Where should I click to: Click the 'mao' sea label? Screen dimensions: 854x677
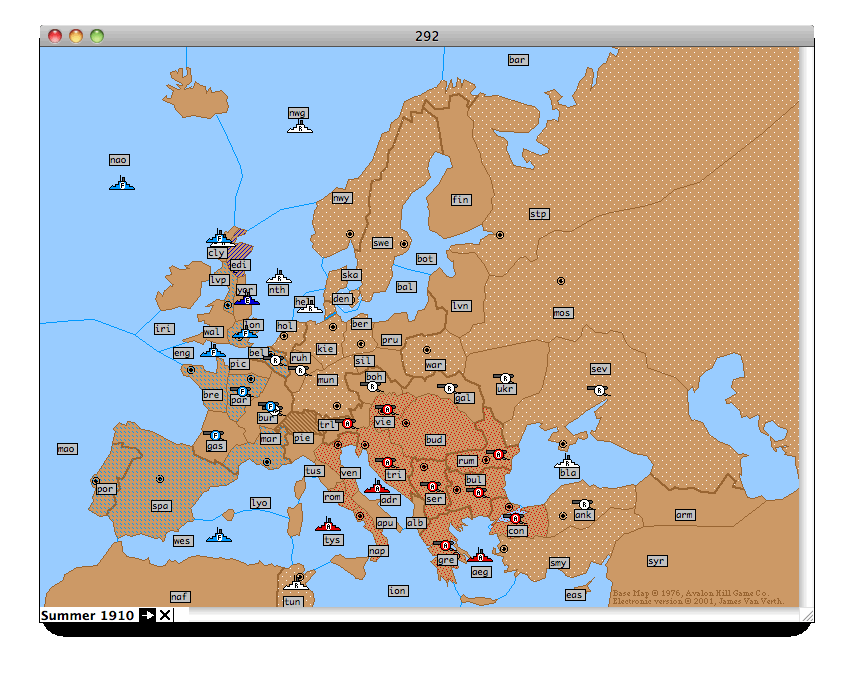[67, 449]
